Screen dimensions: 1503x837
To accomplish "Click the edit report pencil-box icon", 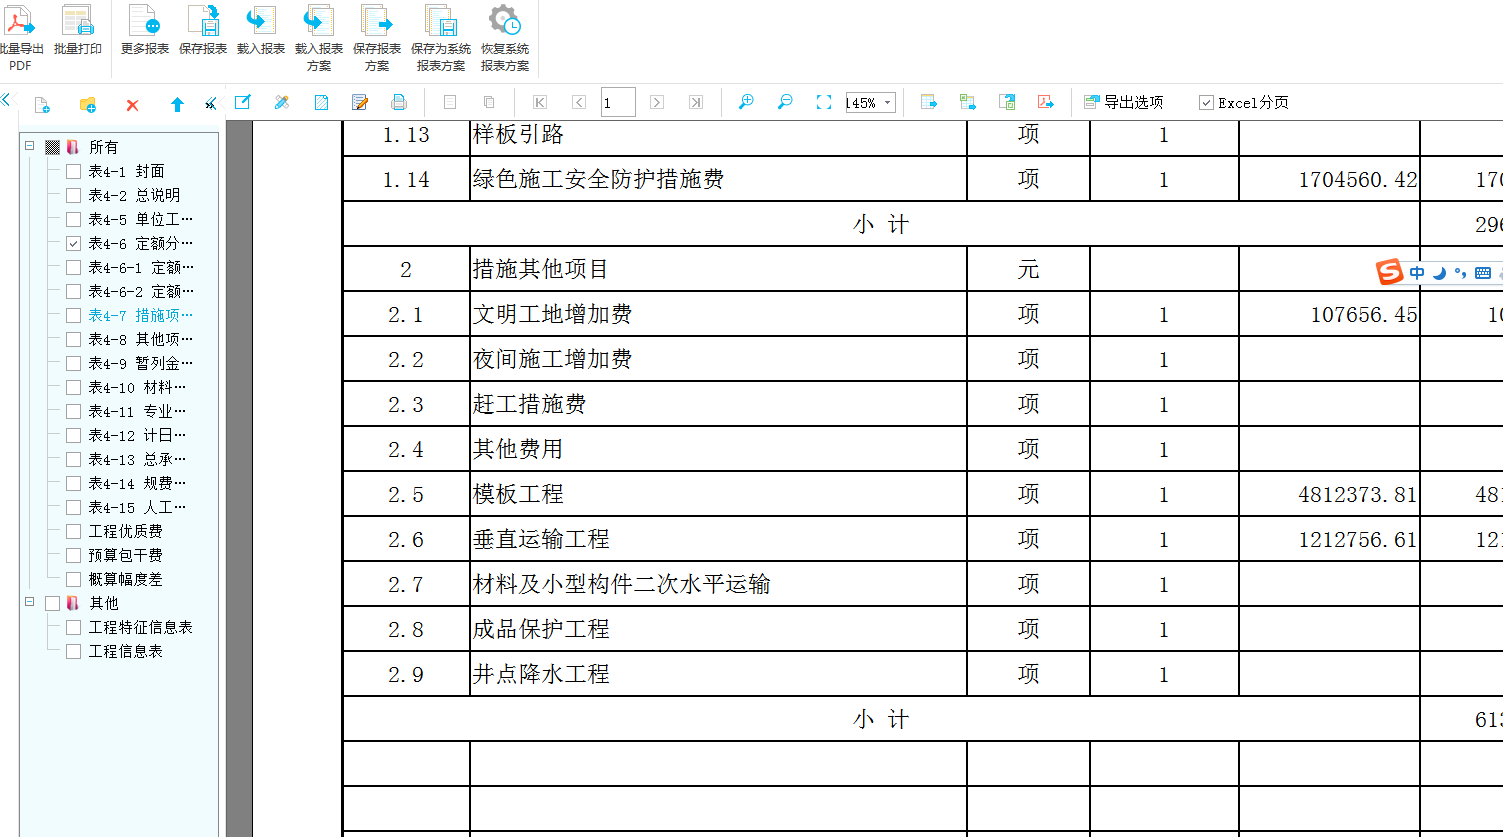I will coord(243,102).
